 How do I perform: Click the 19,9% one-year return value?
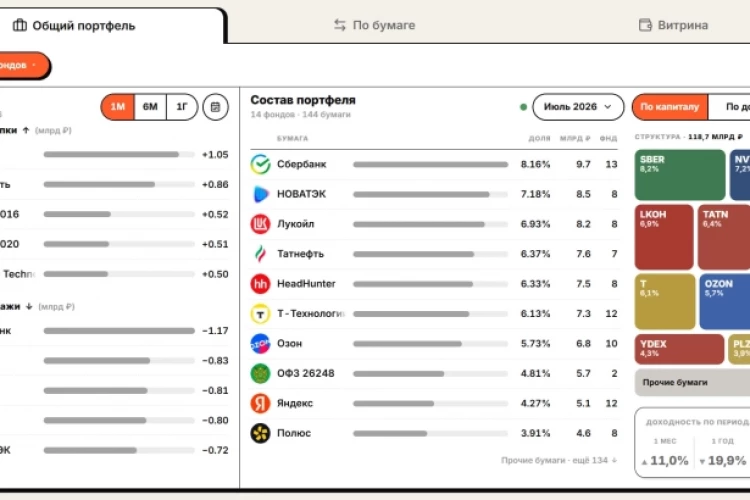tap(727, 461)
